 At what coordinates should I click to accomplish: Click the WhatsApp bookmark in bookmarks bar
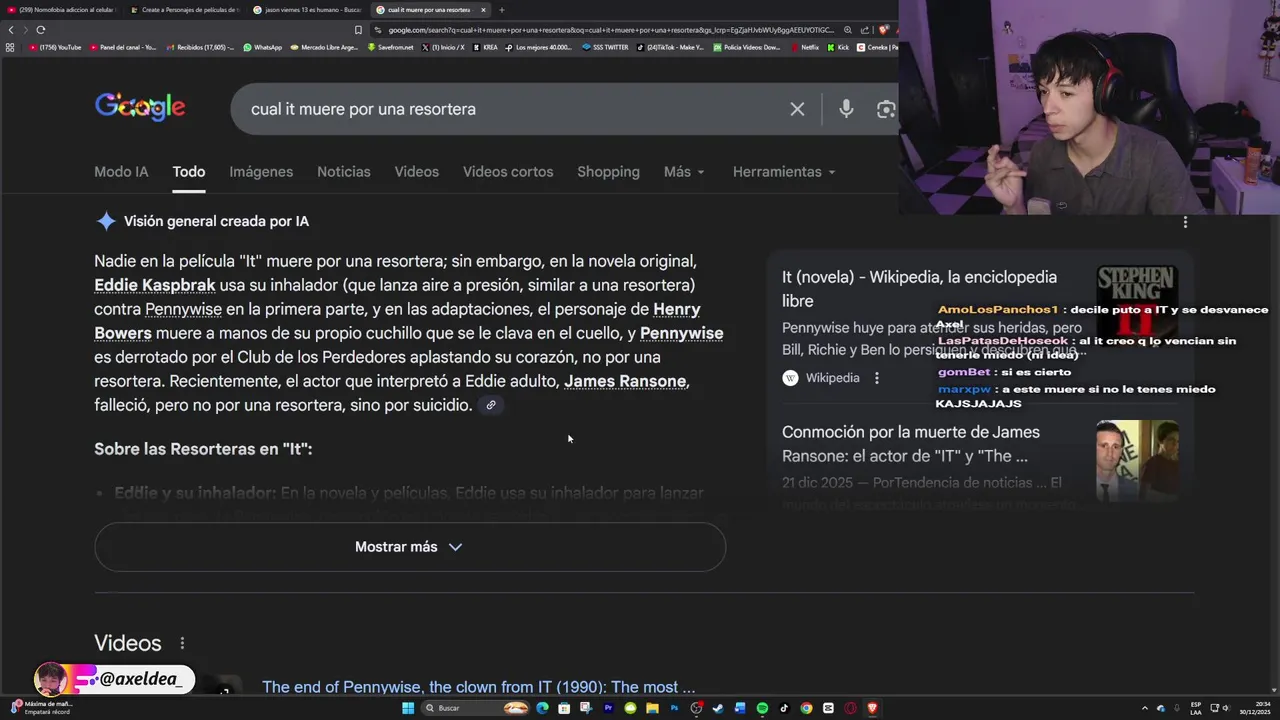[x=263, y=47]
